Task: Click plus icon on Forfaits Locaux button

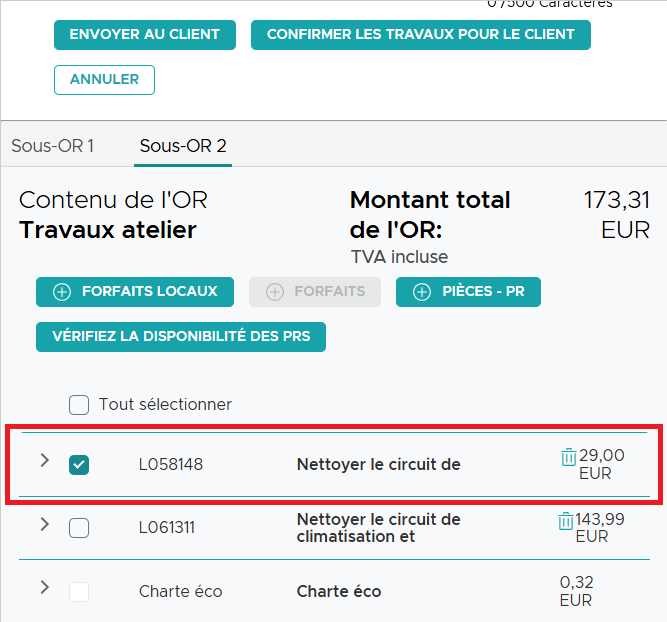Action: pos(62,292)
